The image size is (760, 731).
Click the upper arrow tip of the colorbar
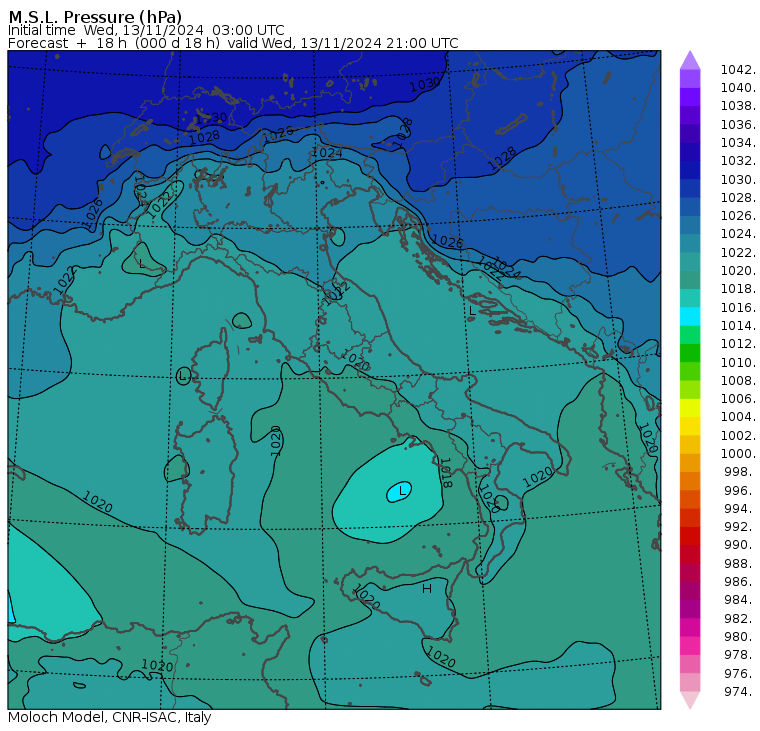[690, 59]
